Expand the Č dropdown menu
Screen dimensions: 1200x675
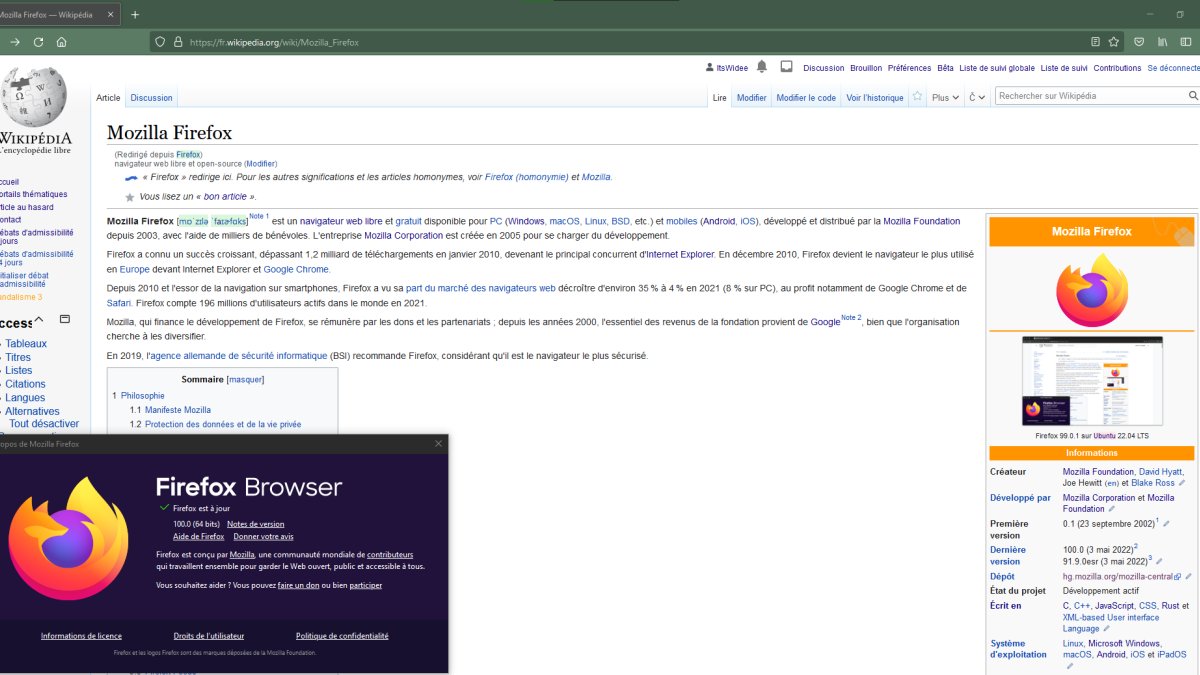click(x=977, y=97)
